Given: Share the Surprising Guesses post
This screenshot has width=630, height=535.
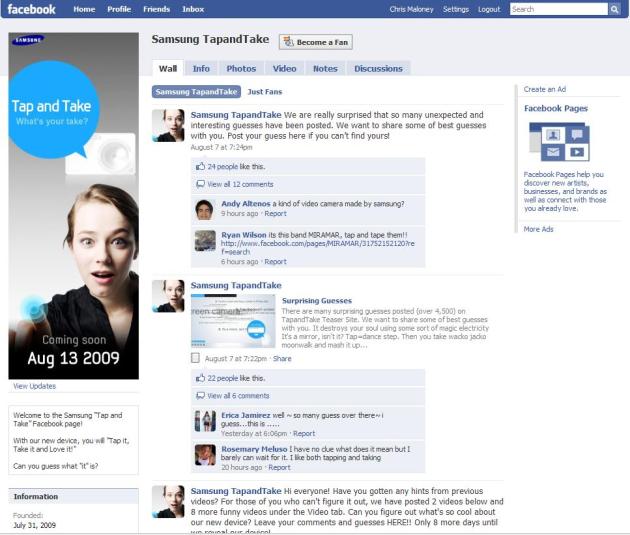Looking at the screenshot, I should 282,358.
